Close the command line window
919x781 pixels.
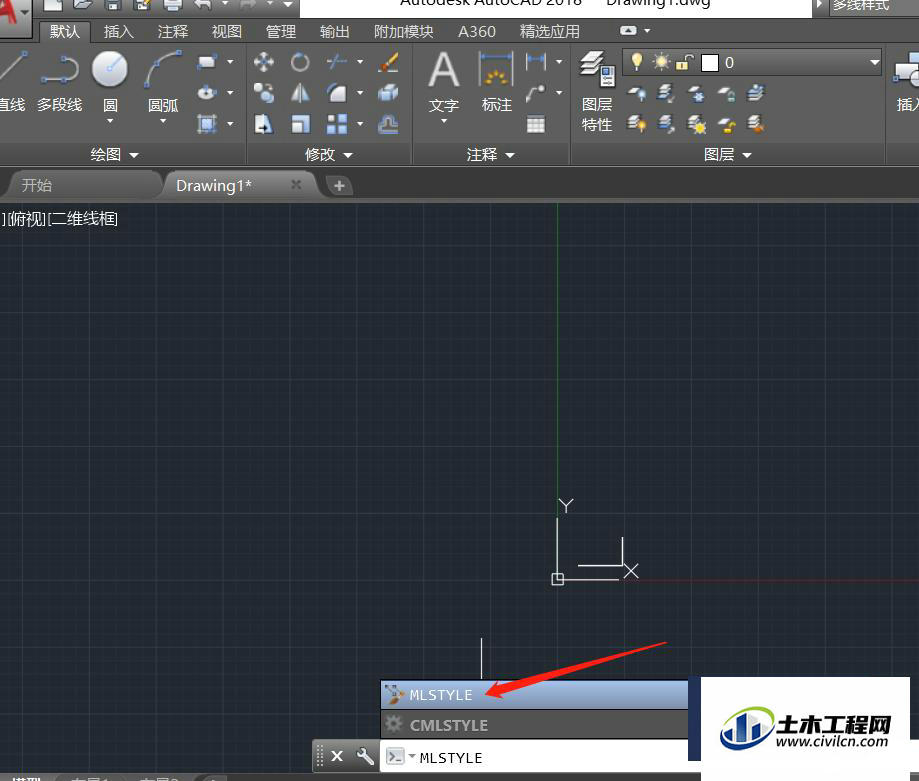click(x=337, y=756)
